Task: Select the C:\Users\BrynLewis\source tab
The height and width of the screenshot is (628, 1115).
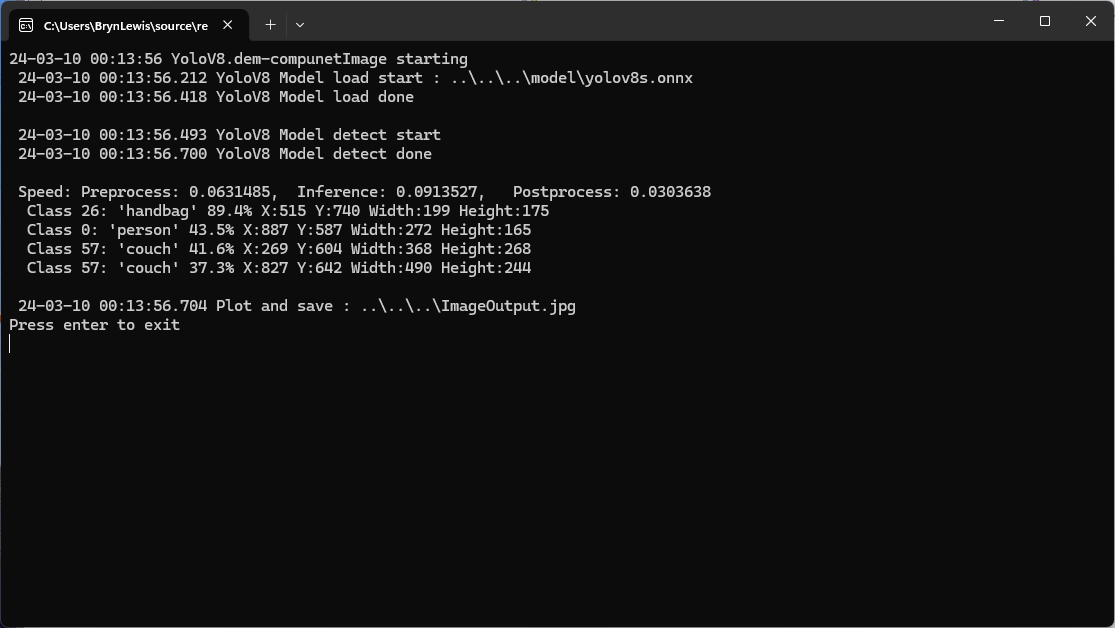Action: point(125,25)
